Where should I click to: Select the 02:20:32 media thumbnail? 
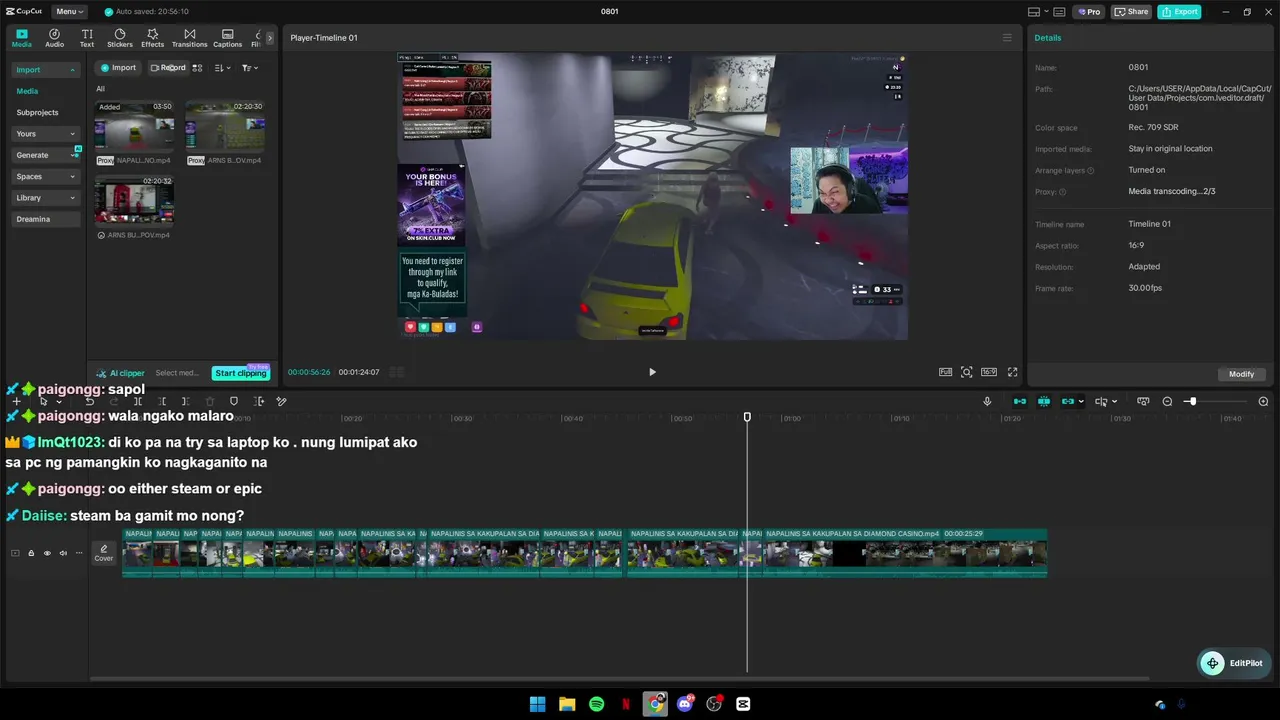click(134, 200)
